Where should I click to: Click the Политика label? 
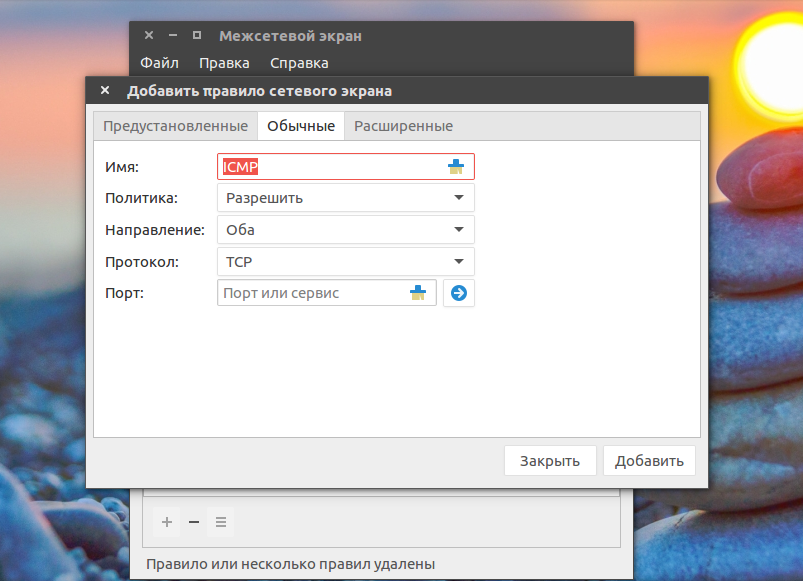141,198
